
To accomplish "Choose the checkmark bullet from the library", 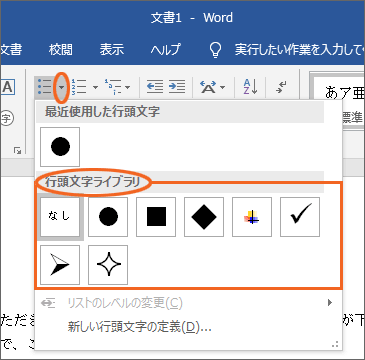I will 300,217.
